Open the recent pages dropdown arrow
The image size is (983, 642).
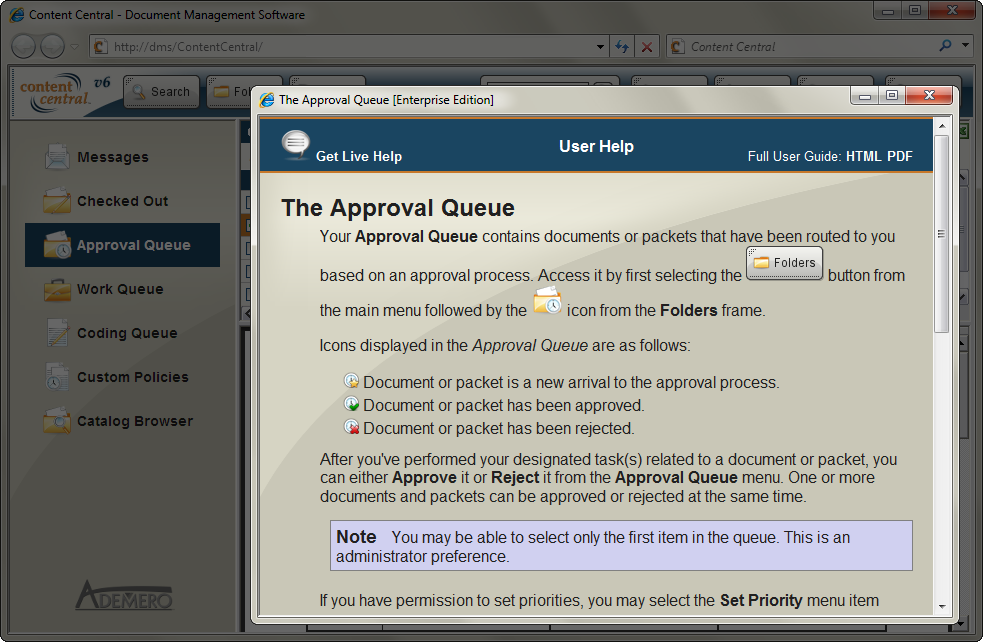click(x=74, y=47)
